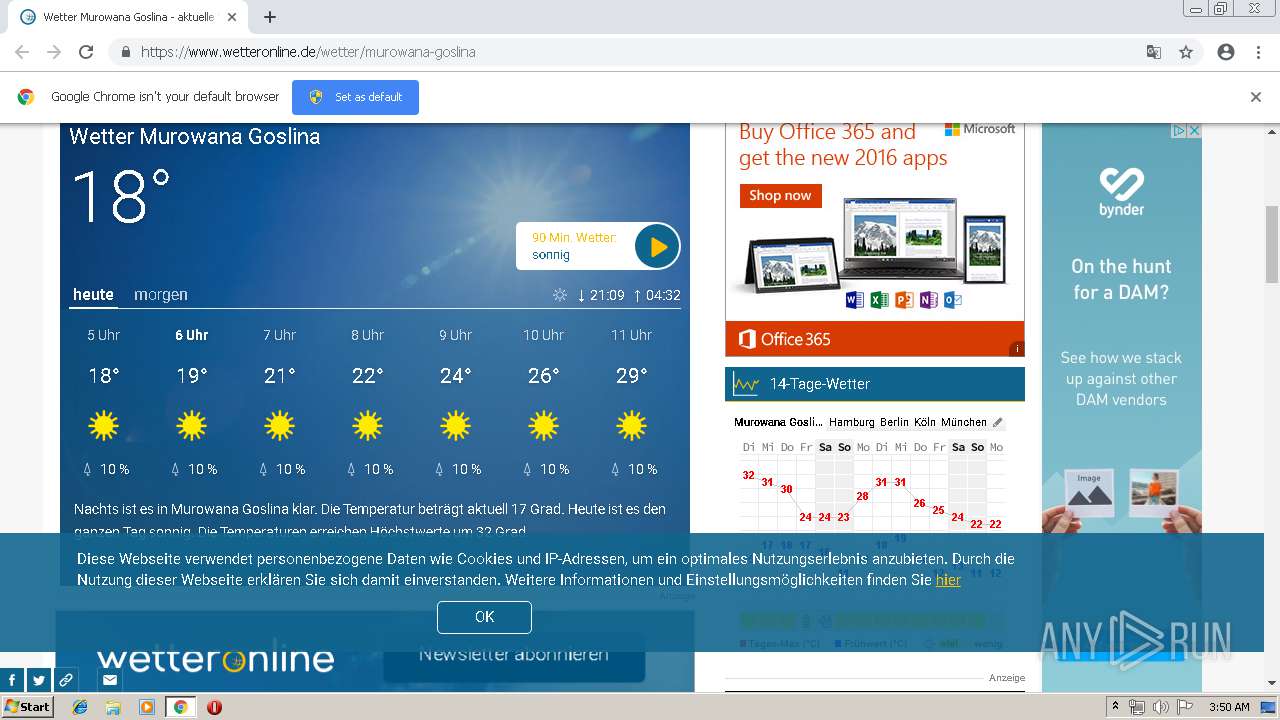Image resolution: width=1280 pixels, height=720 pixels.
Task: Select Köln in 14-Tage-Wetter
Action: pos(925,422)
